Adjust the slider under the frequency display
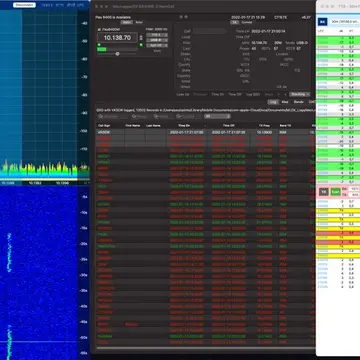The height and width of the screenshot is (360, 360). point(117,54)
